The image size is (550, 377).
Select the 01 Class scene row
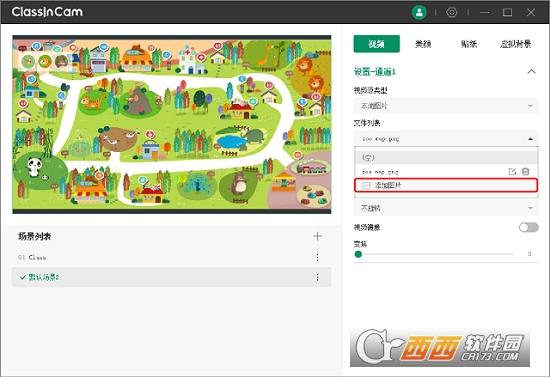(172, 257)
